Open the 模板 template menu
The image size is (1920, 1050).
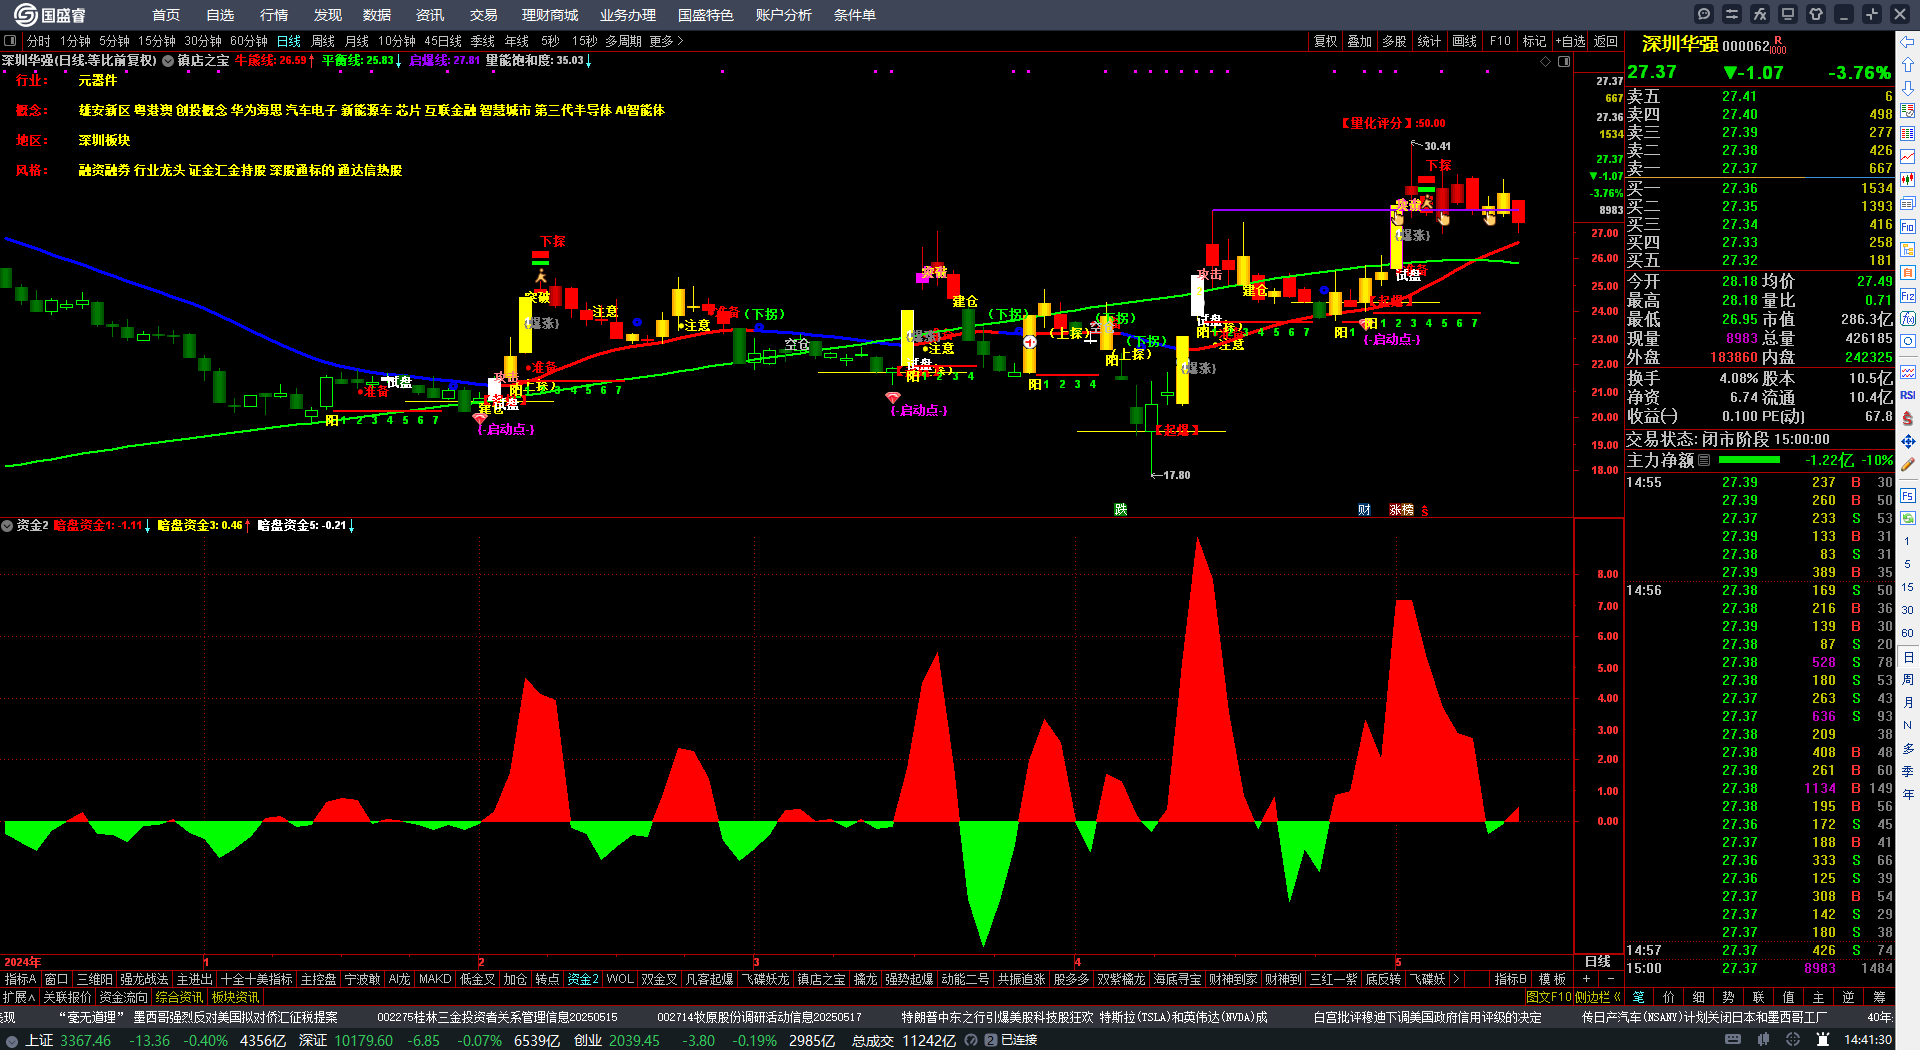1552,979
